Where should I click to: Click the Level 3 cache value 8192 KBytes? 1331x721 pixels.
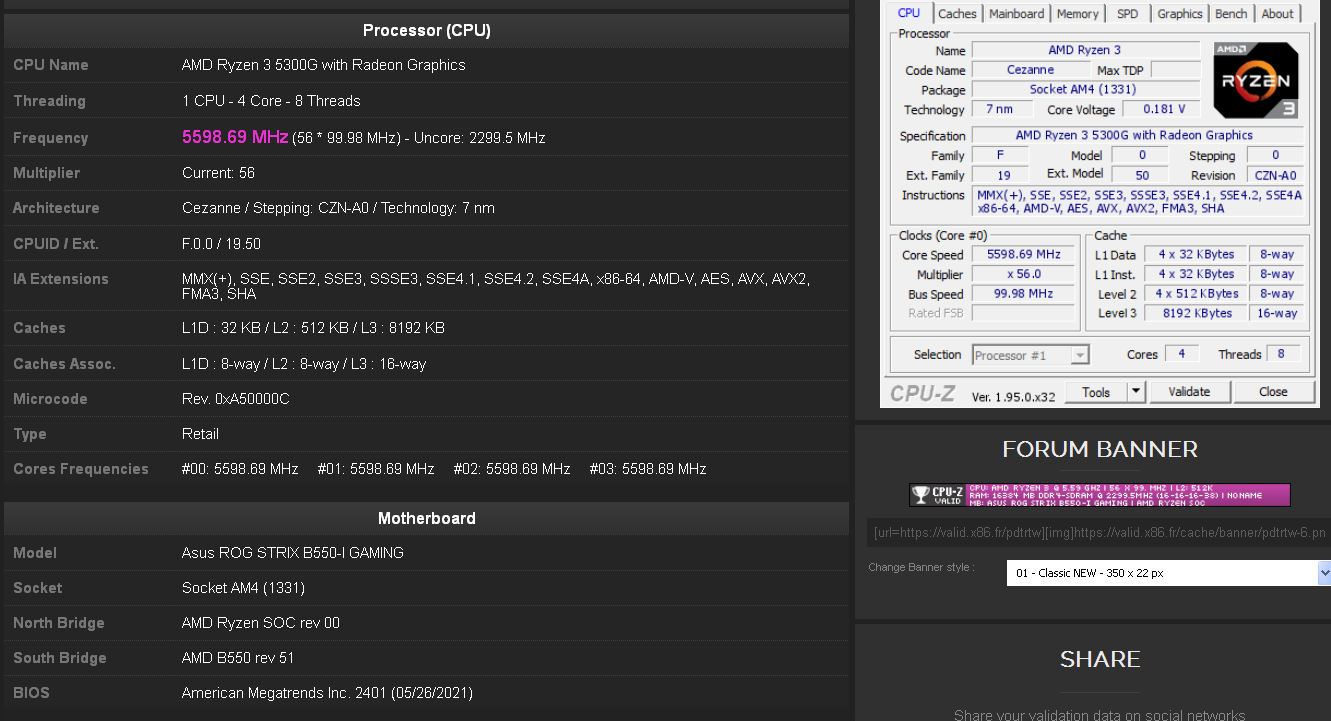click(1196, 313)
